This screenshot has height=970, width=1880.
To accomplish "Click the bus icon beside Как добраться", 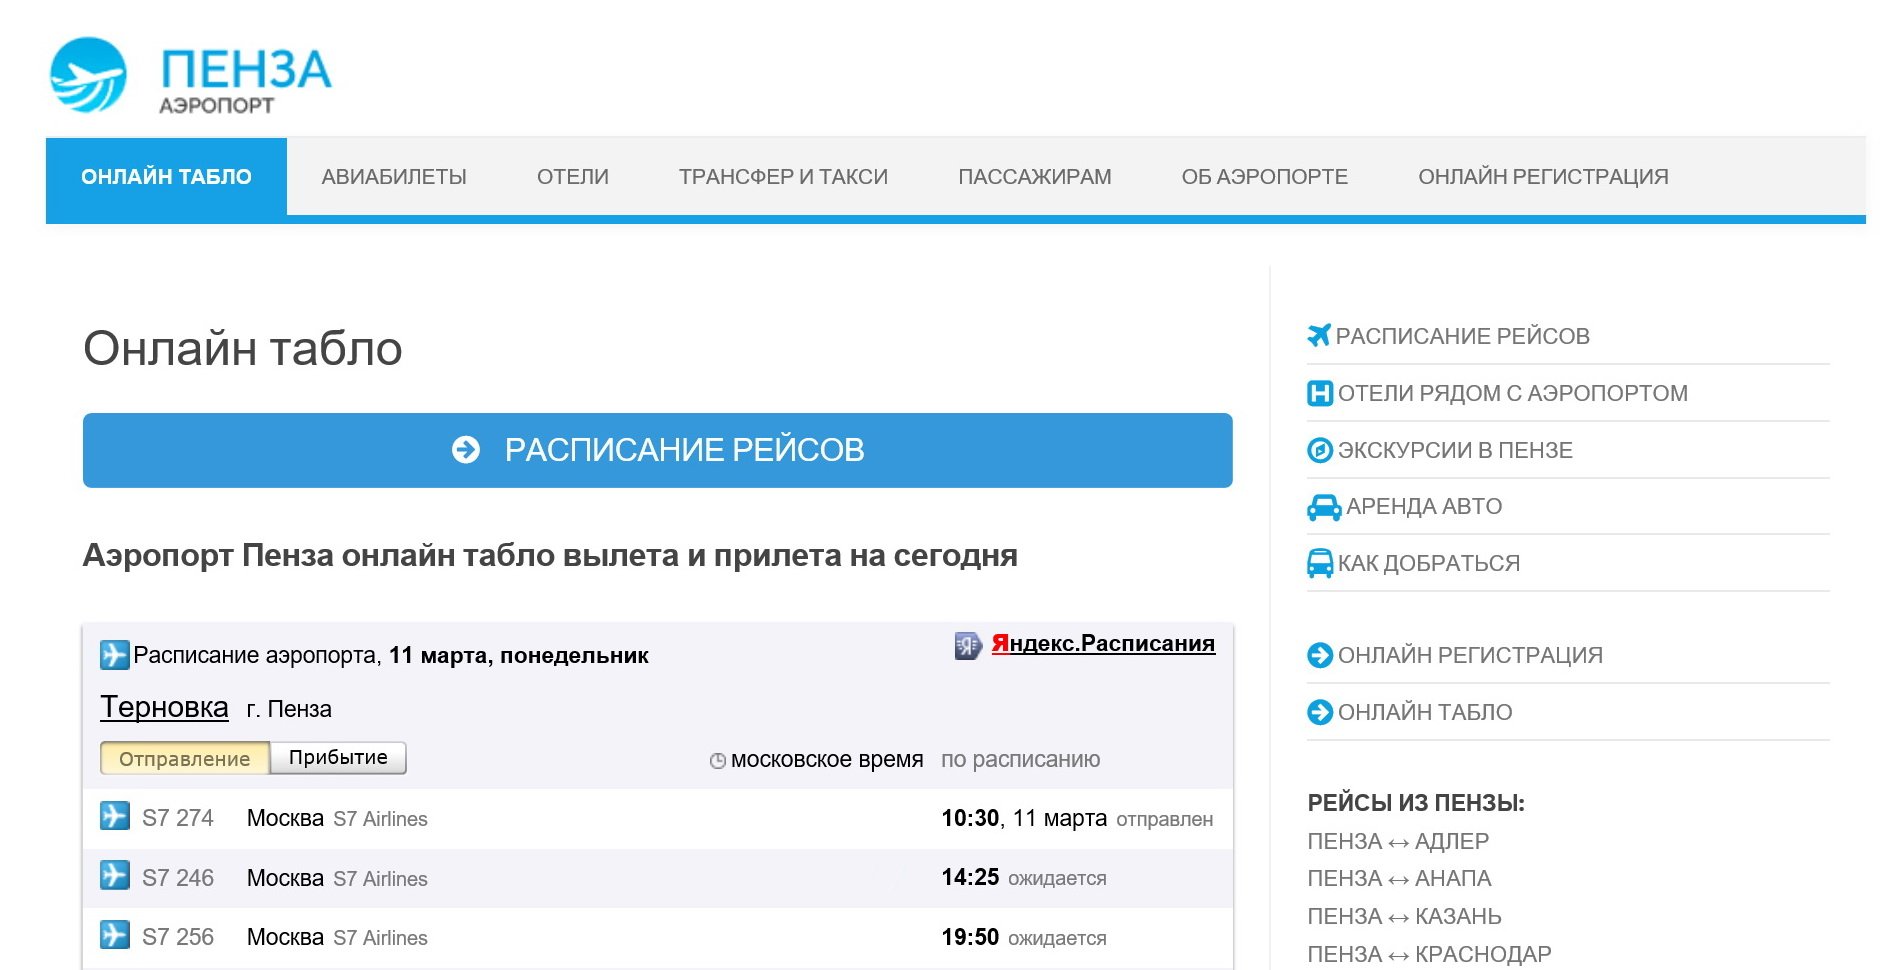I will (x=1319, y=563).
